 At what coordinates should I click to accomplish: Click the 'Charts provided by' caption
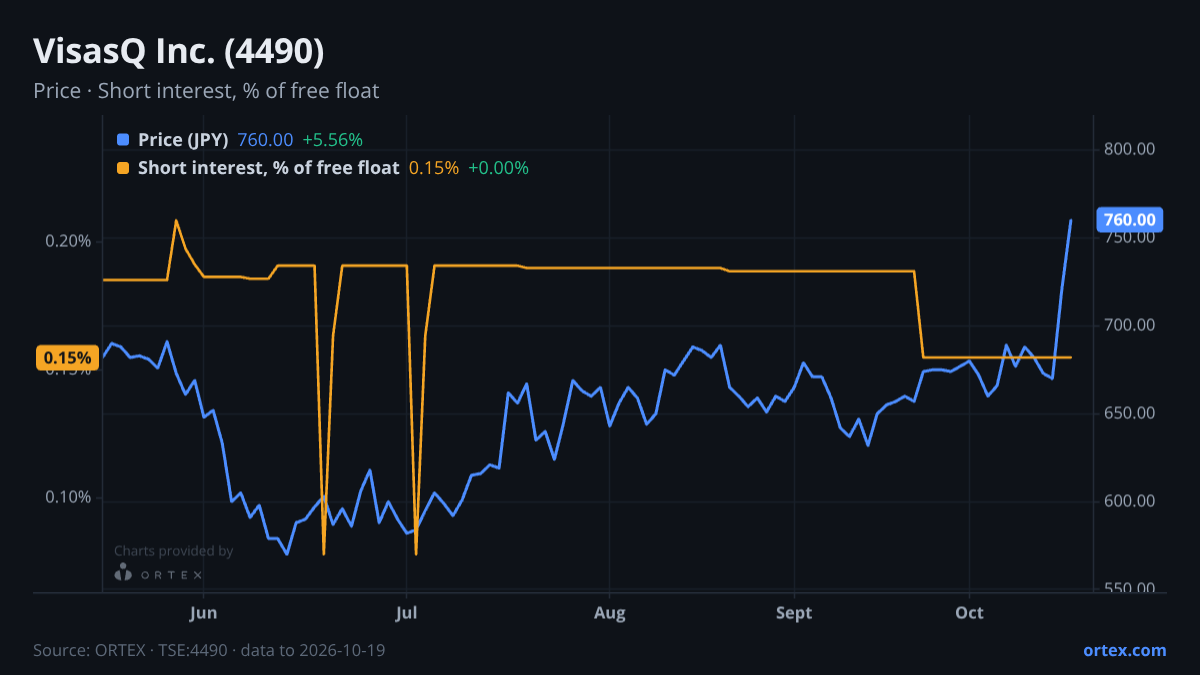(174, 551)
